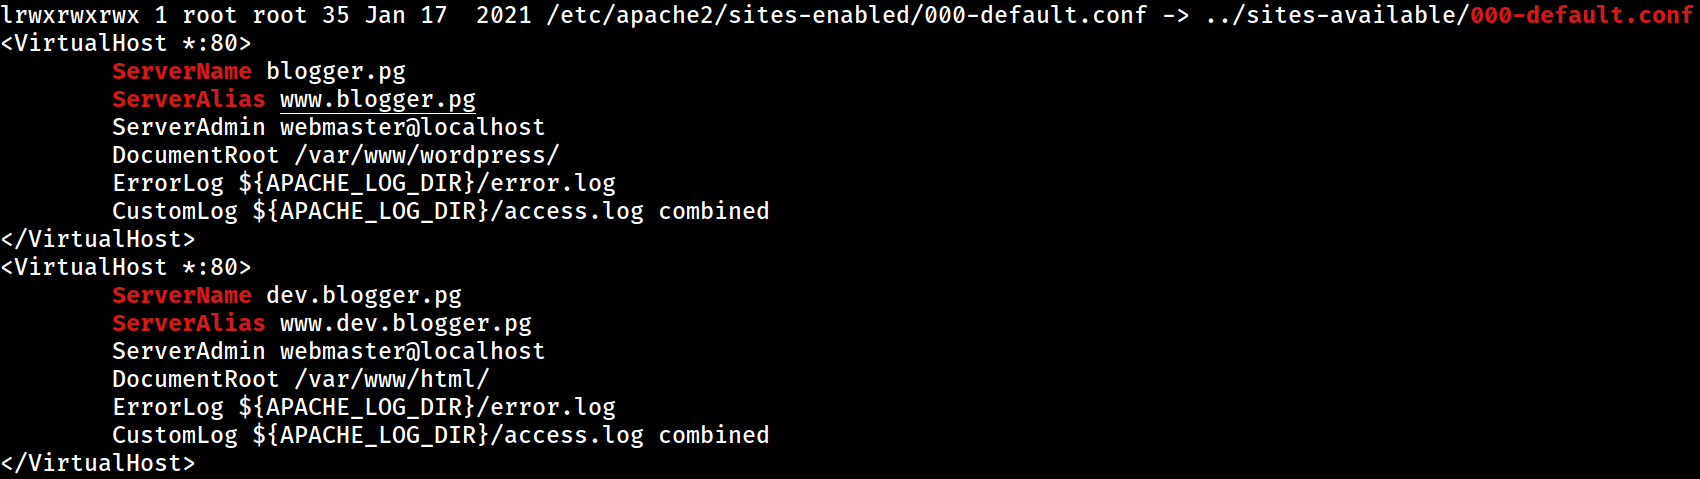The width and height of the screenshot is (1700, 479).
Task: Click the first closing VirtualHost tag
Action: (98, 239)
